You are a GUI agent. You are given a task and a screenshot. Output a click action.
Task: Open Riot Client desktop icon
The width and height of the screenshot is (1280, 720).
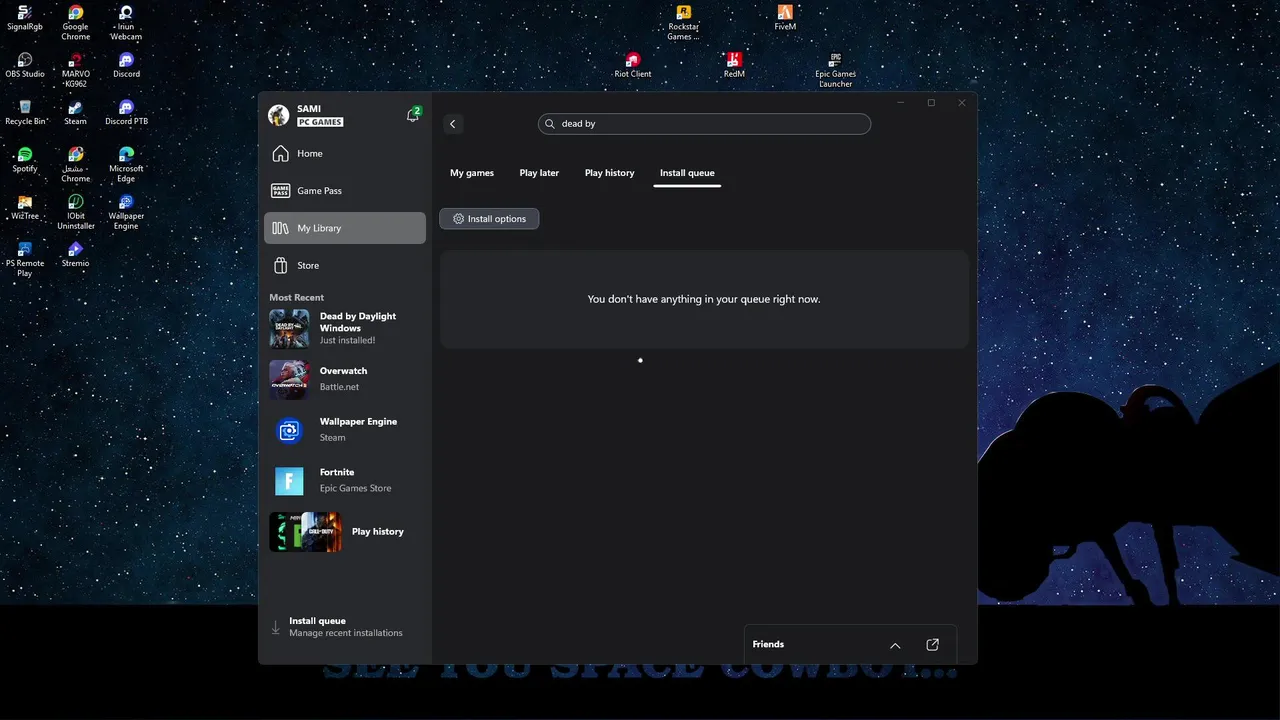click(x=632, y=66)
